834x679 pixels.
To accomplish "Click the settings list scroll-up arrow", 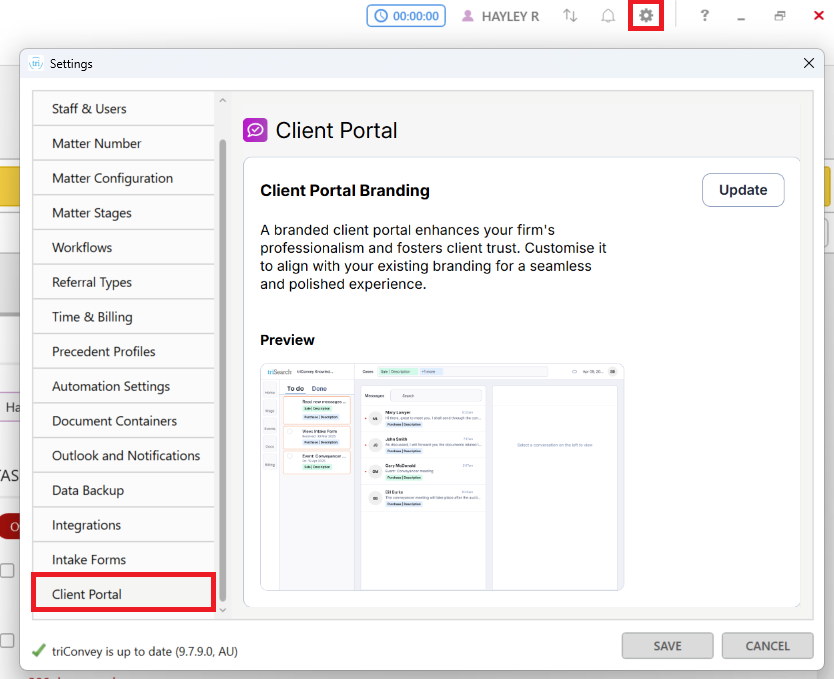I will [x=223, y=100].
